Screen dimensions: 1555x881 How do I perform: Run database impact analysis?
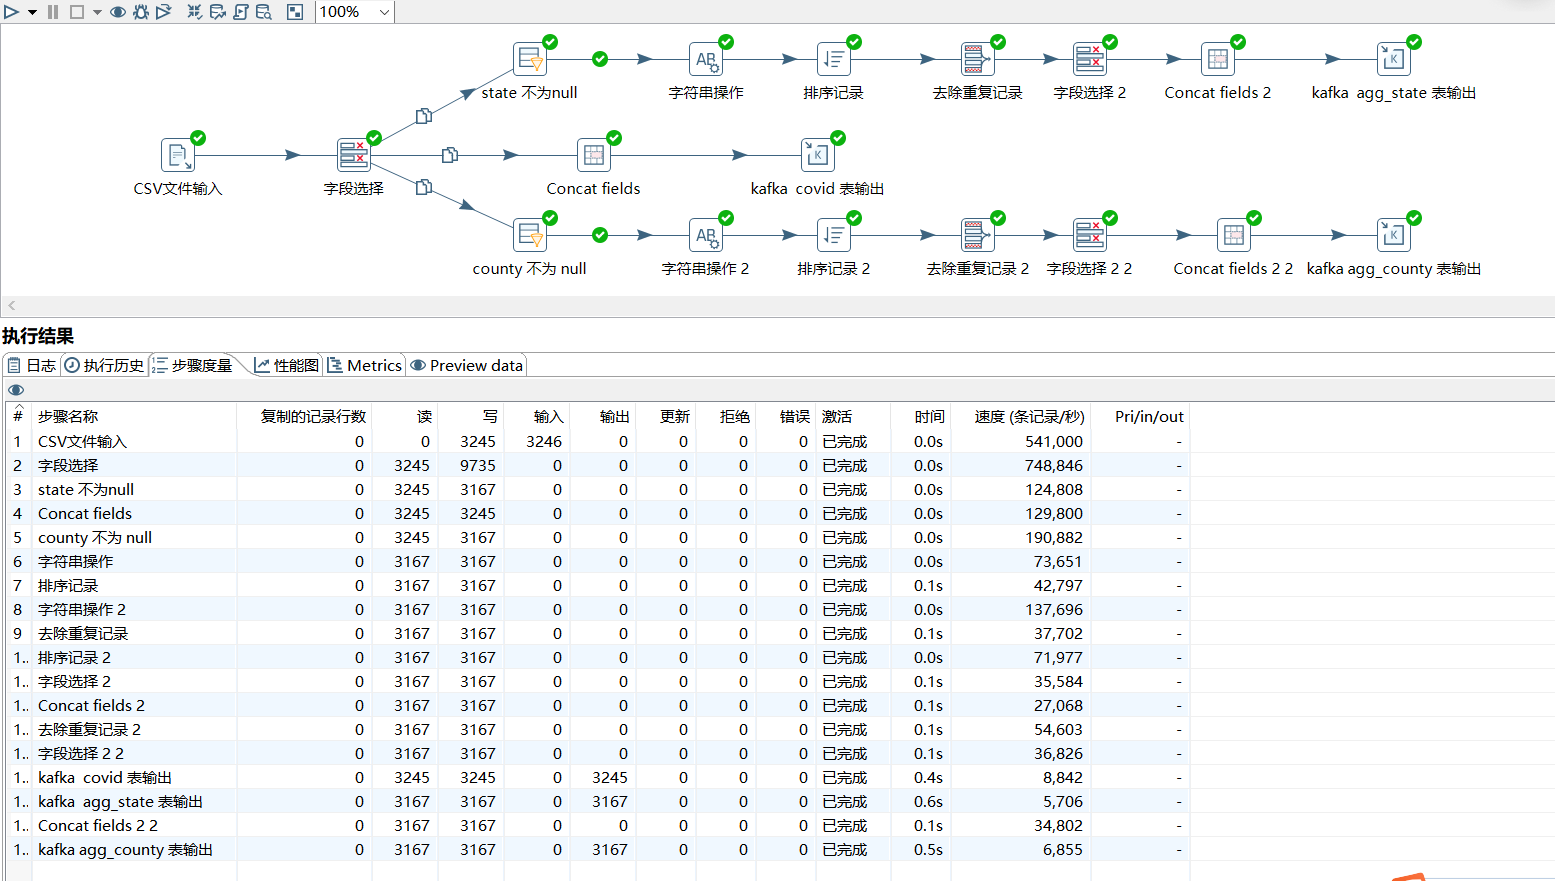[x=218, y=12]
